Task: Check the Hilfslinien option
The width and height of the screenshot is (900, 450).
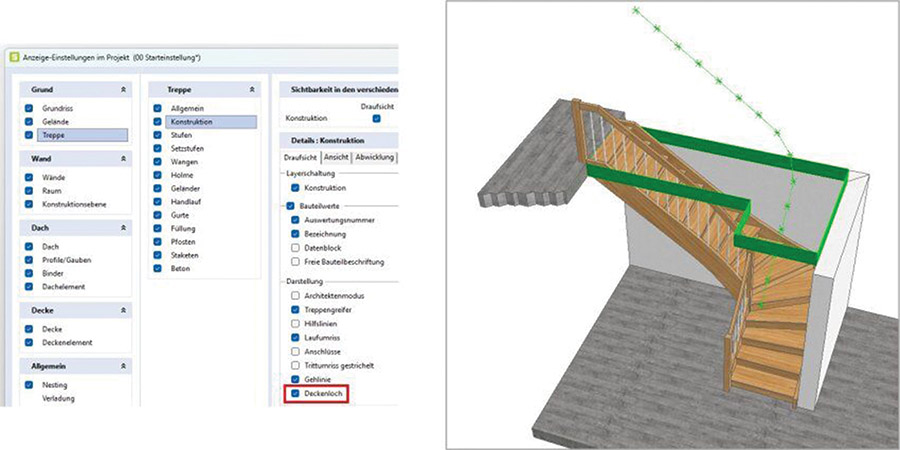Action: [x=294, y=324]
